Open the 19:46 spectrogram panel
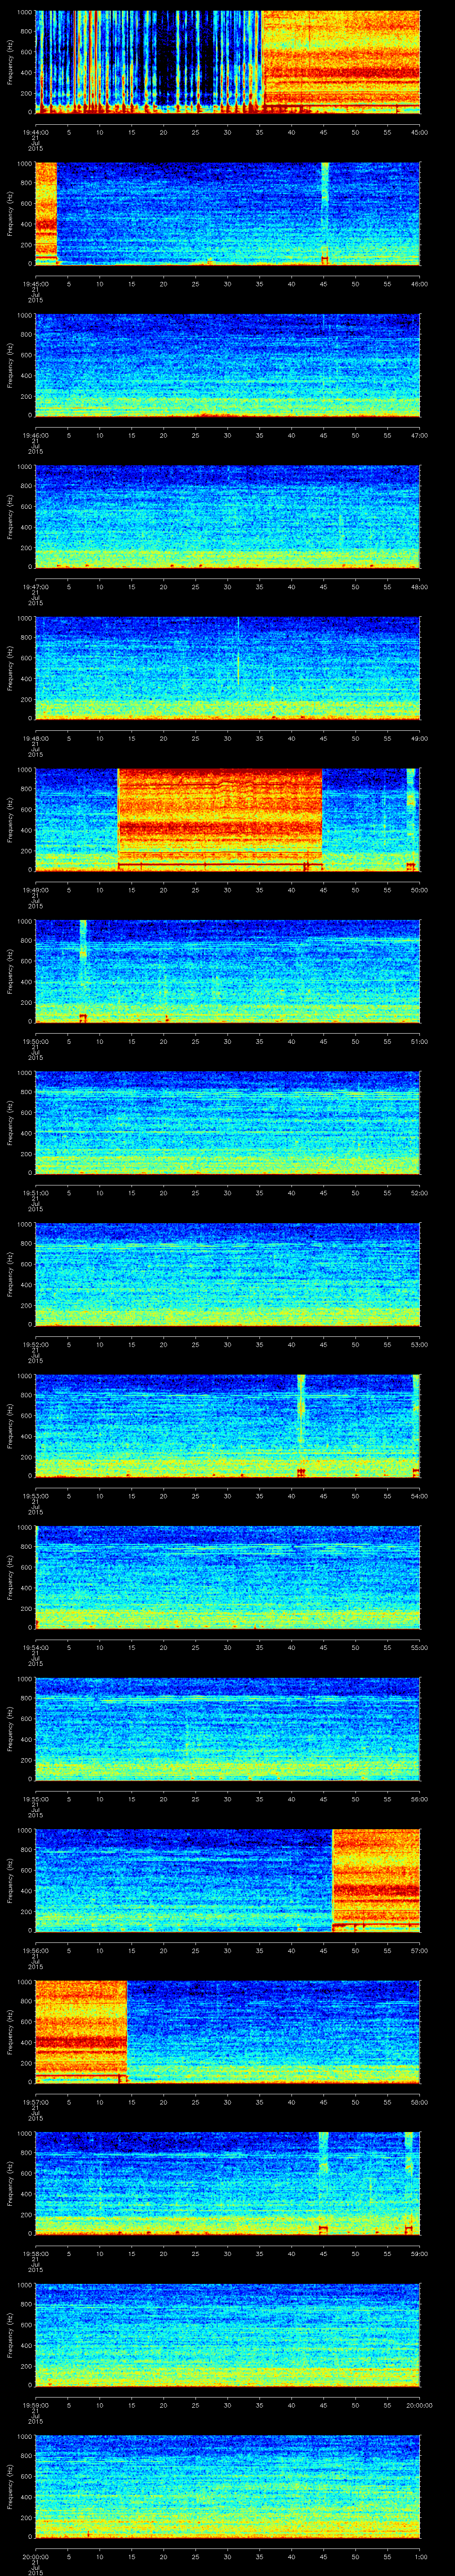This screenshot has height=2576, width=455. coord(228,365)
